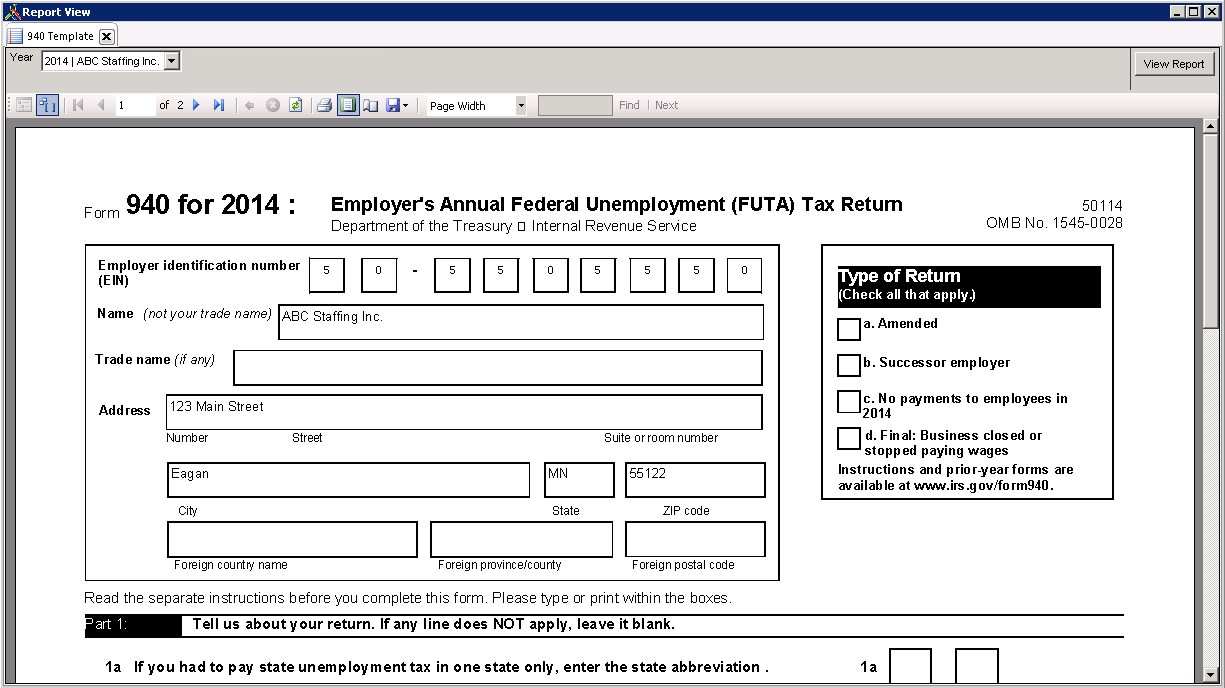Tick the Successor employer checkbox
Image resolution: width=1225 pixels, height=688 pixels.
848,365
